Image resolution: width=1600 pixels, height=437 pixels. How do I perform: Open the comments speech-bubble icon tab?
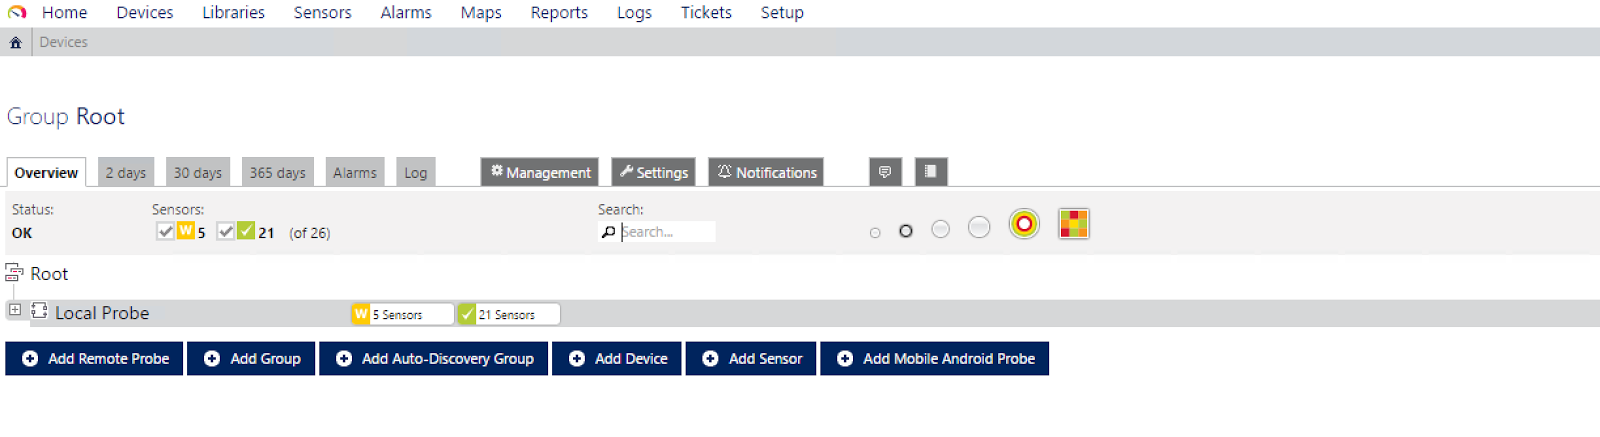click(x=885, y=172)
